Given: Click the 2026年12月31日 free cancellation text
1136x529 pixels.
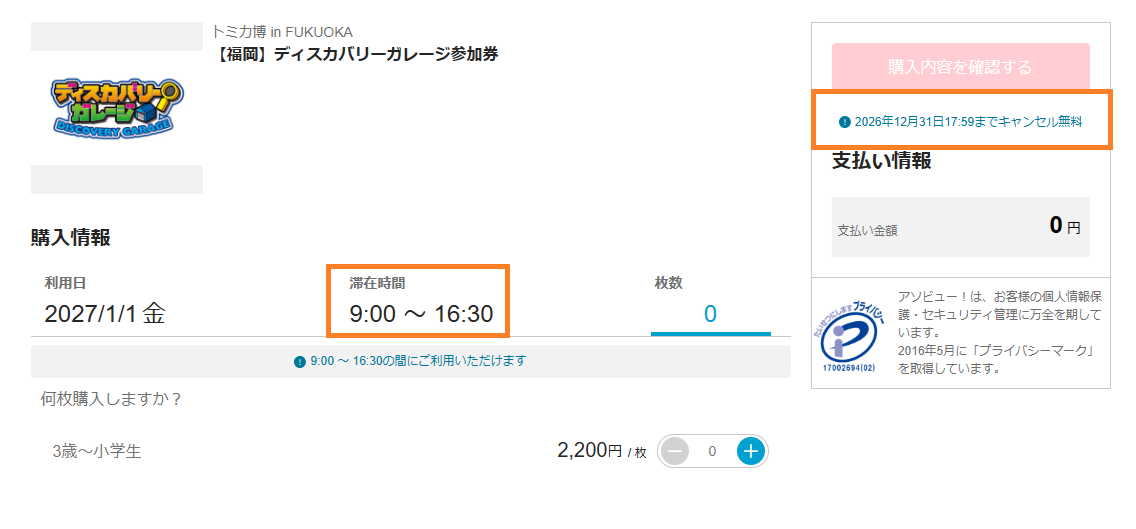Looking at the screenshot, I should point(968,122).
